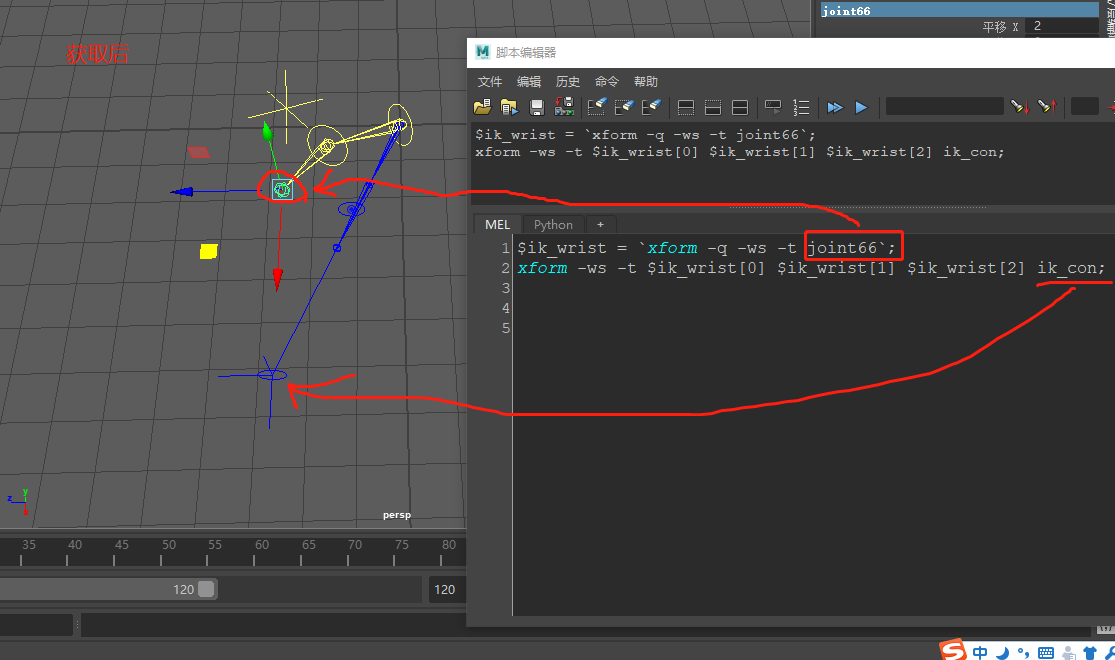This screenshot has height=660, width=1115.
Task: Toggle the punctuation mode icon in Sogou bar
Action: pos(1023,652)
